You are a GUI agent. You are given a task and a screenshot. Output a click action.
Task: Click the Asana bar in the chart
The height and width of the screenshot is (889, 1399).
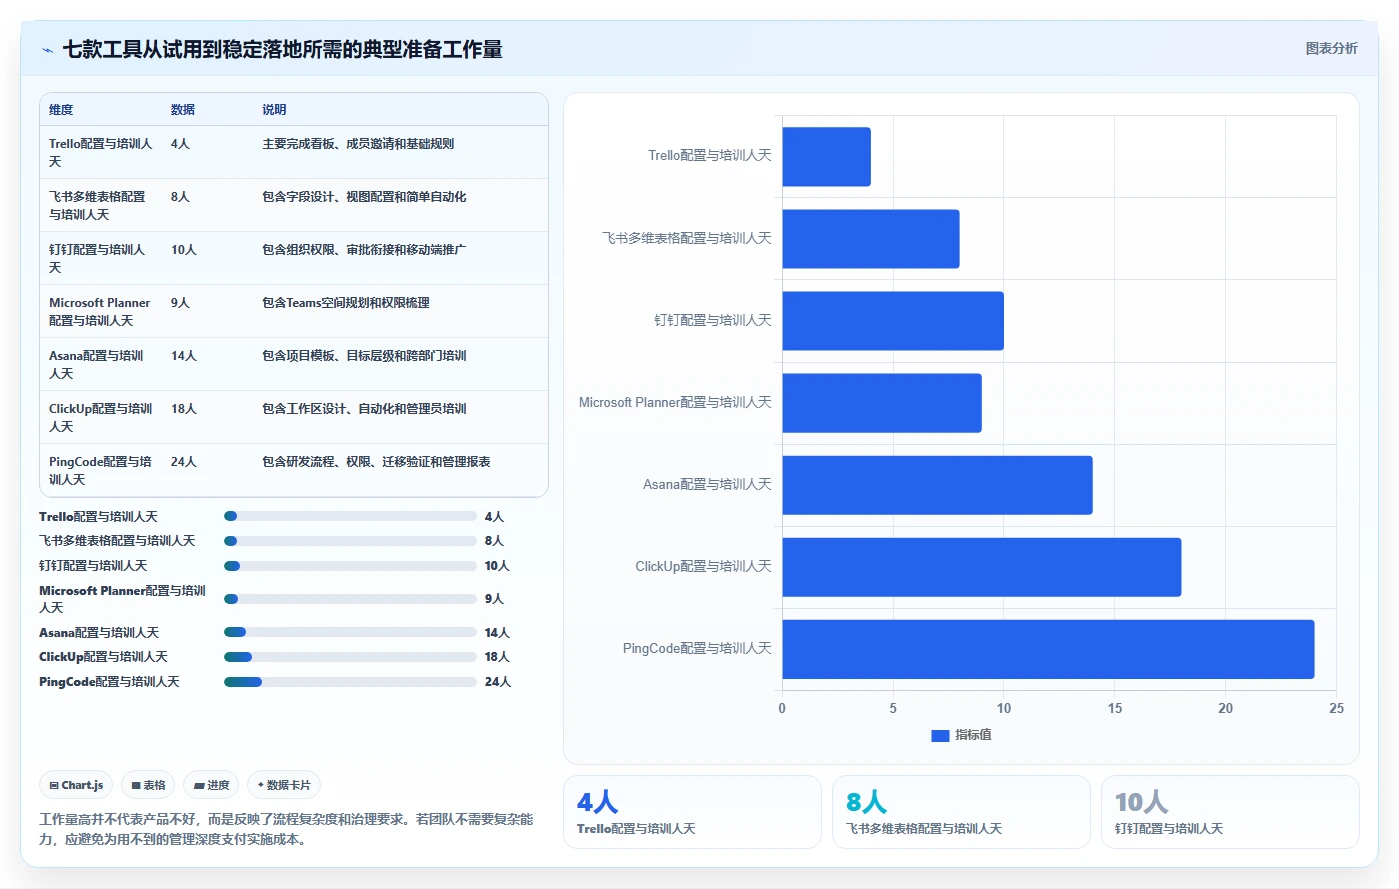[937, 485]
